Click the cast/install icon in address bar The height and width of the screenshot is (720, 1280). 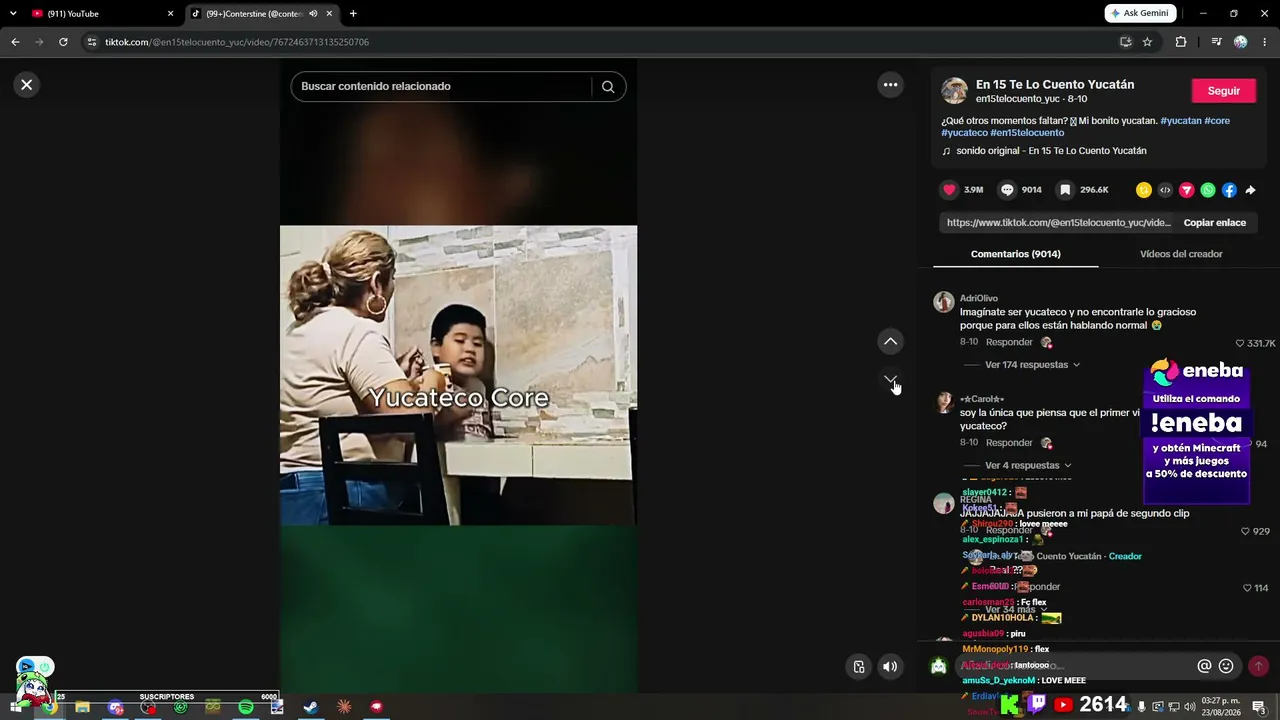[x=1125, y=42]
